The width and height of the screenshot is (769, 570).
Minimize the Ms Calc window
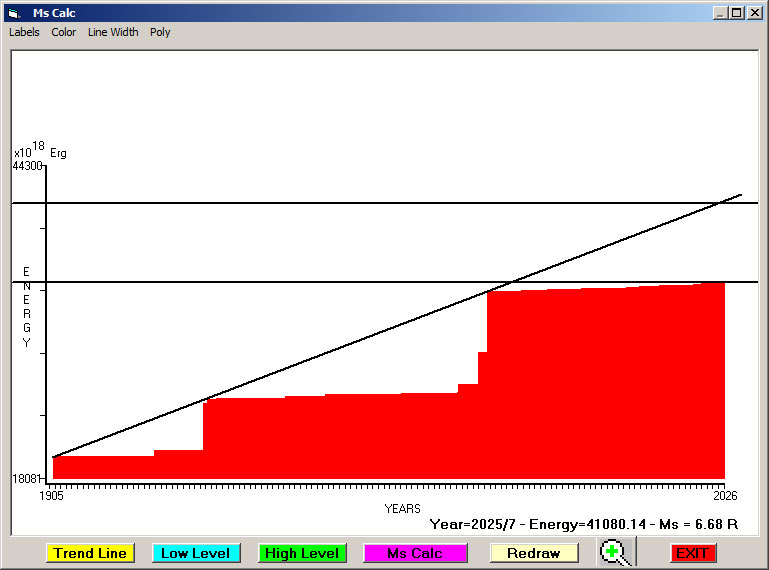[720, 13]
